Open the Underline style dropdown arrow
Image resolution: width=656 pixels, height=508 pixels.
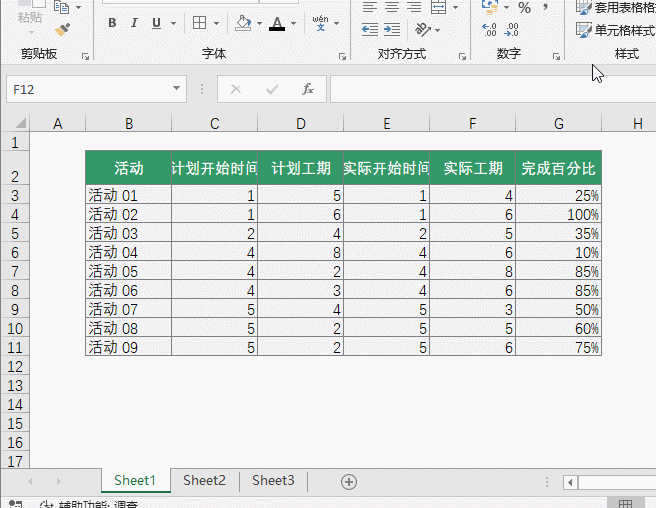(173, 23)
